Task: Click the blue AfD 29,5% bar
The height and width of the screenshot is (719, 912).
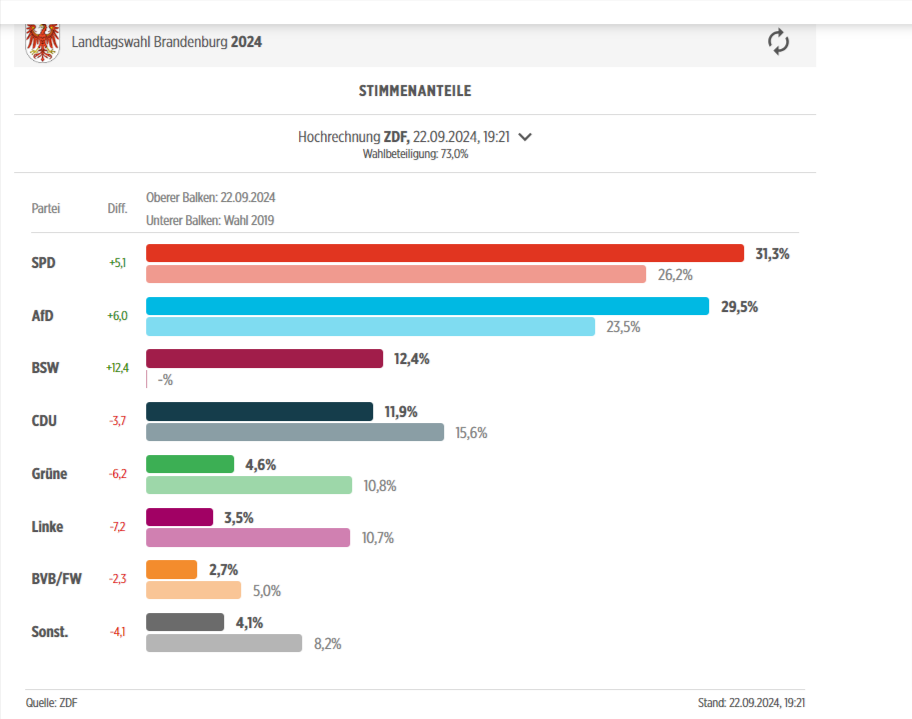Action: [x=427, y=306]
